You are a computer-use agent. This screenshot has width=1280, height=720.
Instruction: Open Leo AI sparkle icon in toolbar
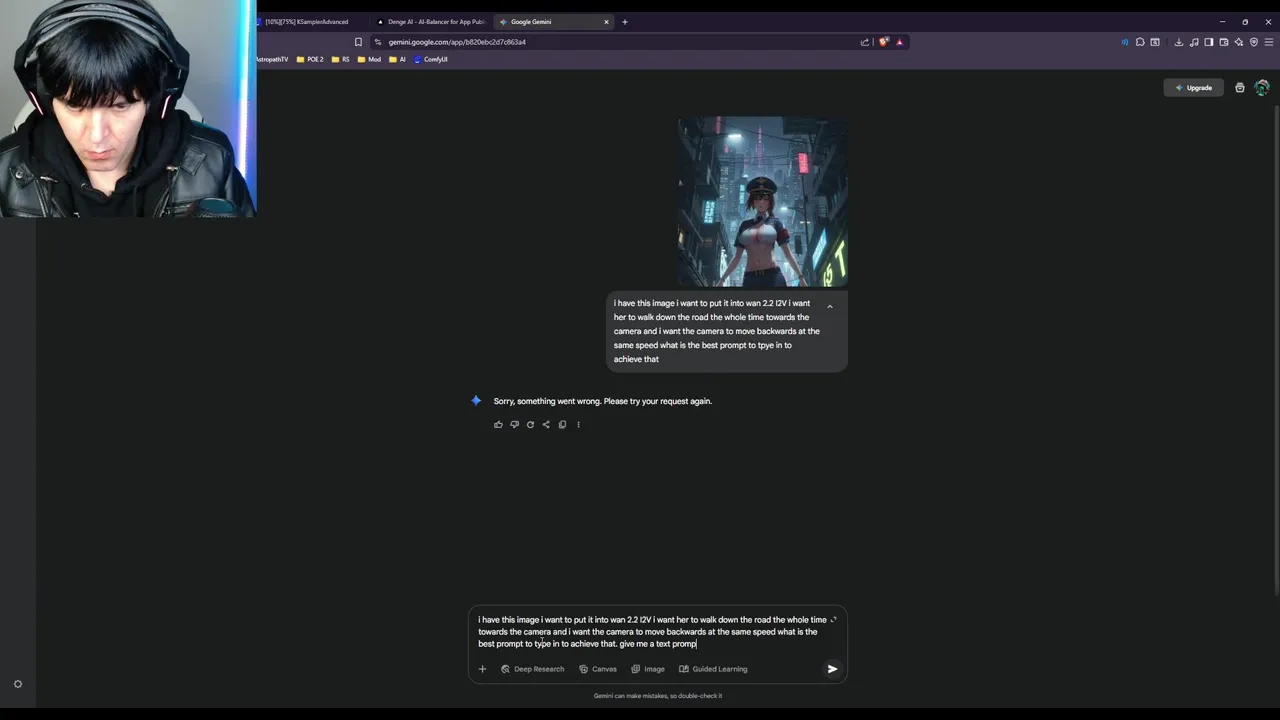click(1239, 42)
